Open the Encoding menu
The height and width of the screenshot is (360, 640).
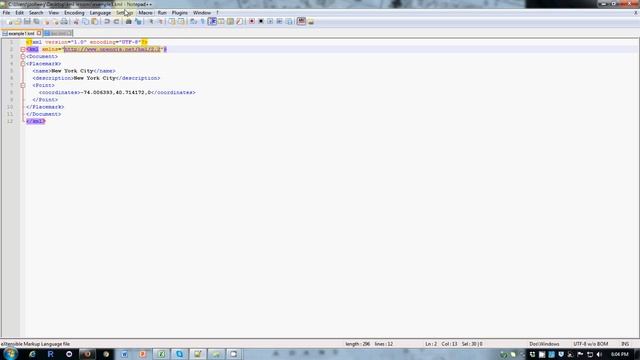(x=74, y=13)
